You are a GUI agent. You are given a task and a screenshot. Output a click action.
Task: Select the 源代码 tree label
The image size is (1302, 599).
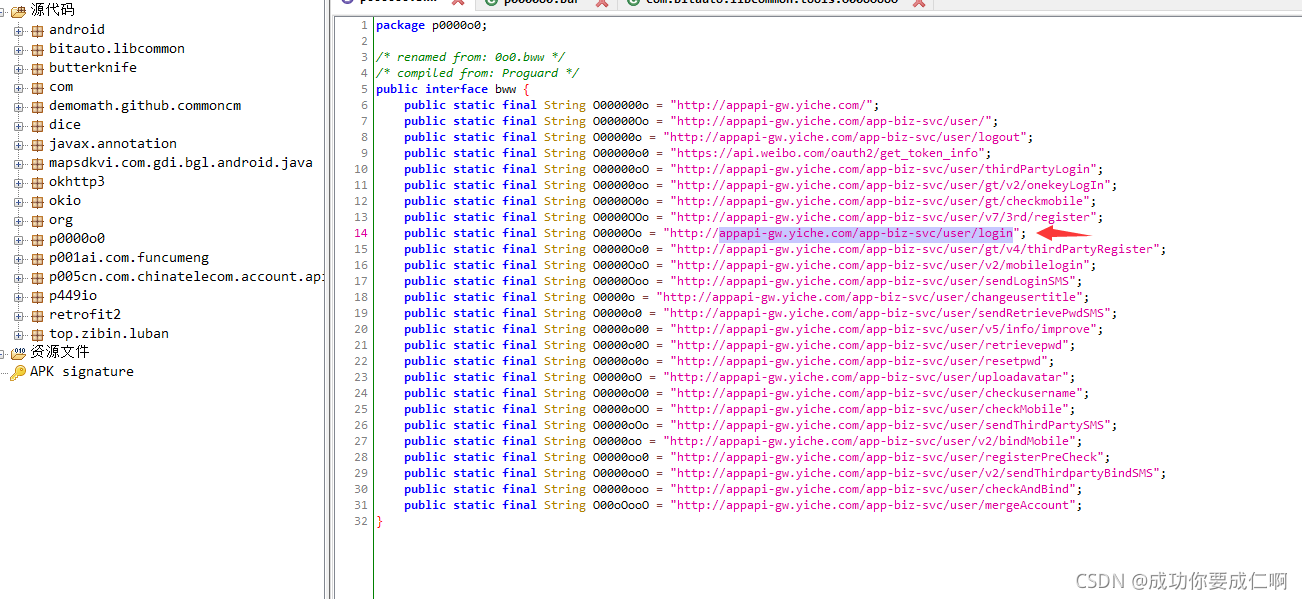click(53, 10)
